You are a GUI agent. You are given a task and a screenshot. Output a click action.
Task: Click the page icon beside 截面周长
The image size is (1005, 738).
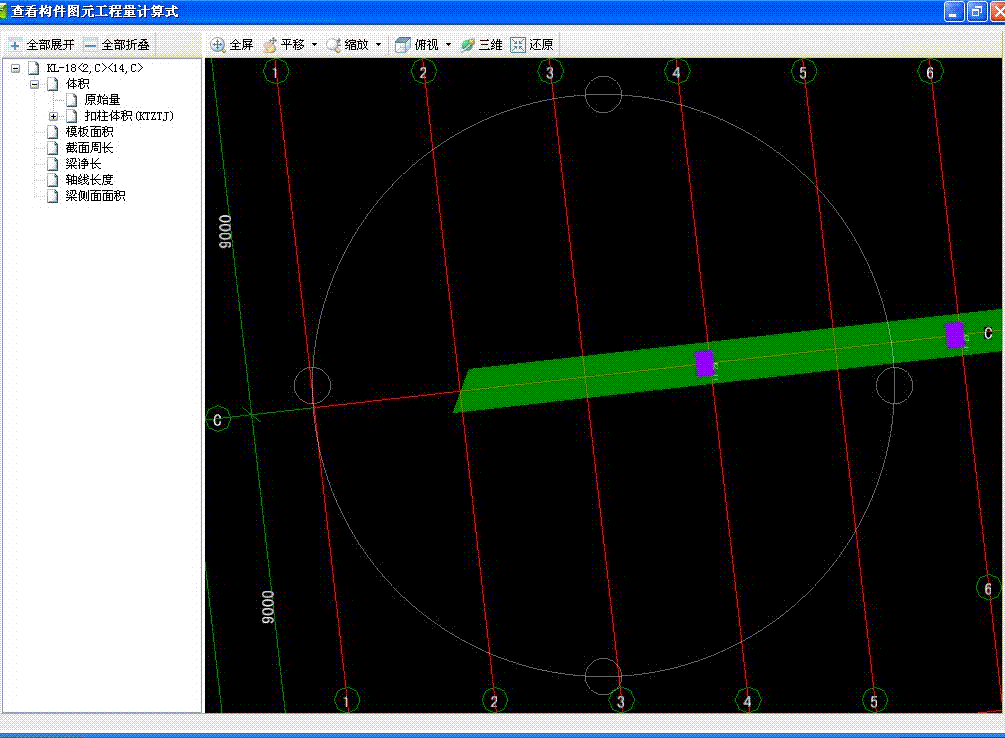(x=53, y=148)
